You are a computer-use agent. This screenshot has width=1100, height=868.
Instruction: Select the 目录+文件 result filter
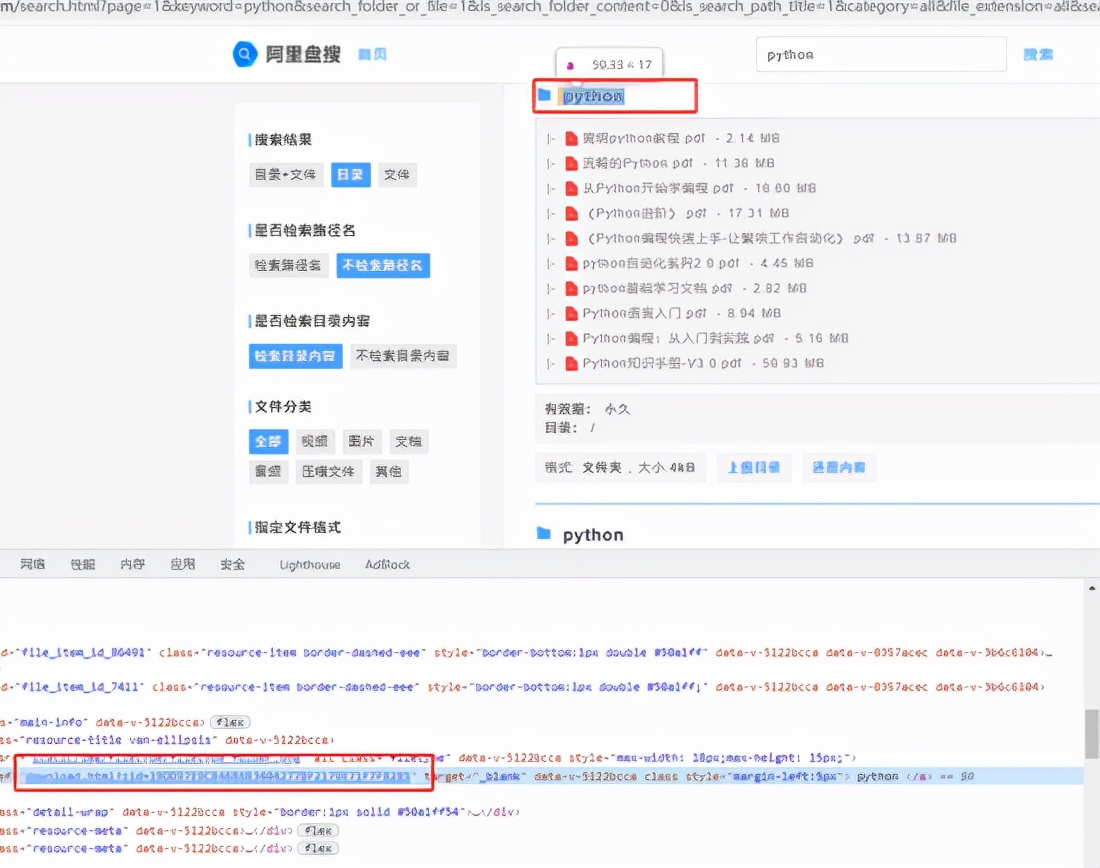tap(286, 175)
